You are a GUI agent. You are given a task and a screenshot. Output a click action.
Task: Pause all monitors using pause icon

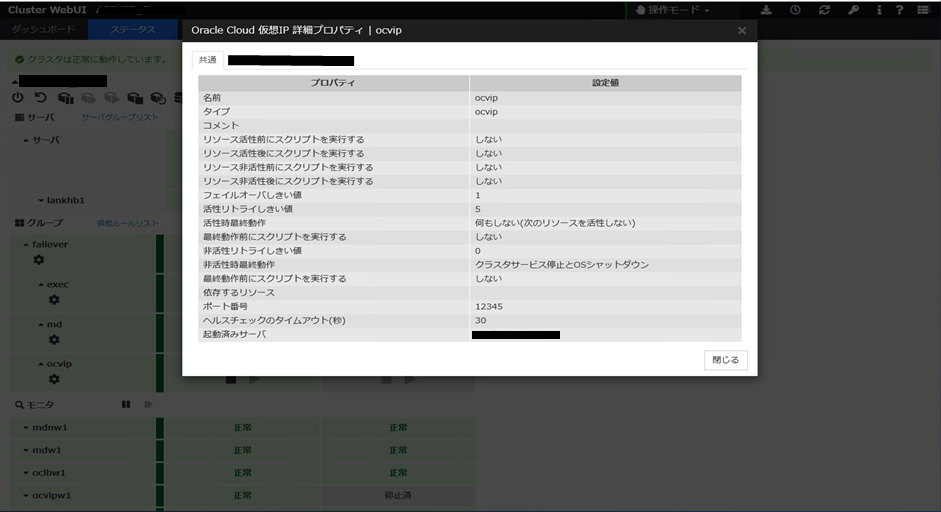[x=126, y=404]
